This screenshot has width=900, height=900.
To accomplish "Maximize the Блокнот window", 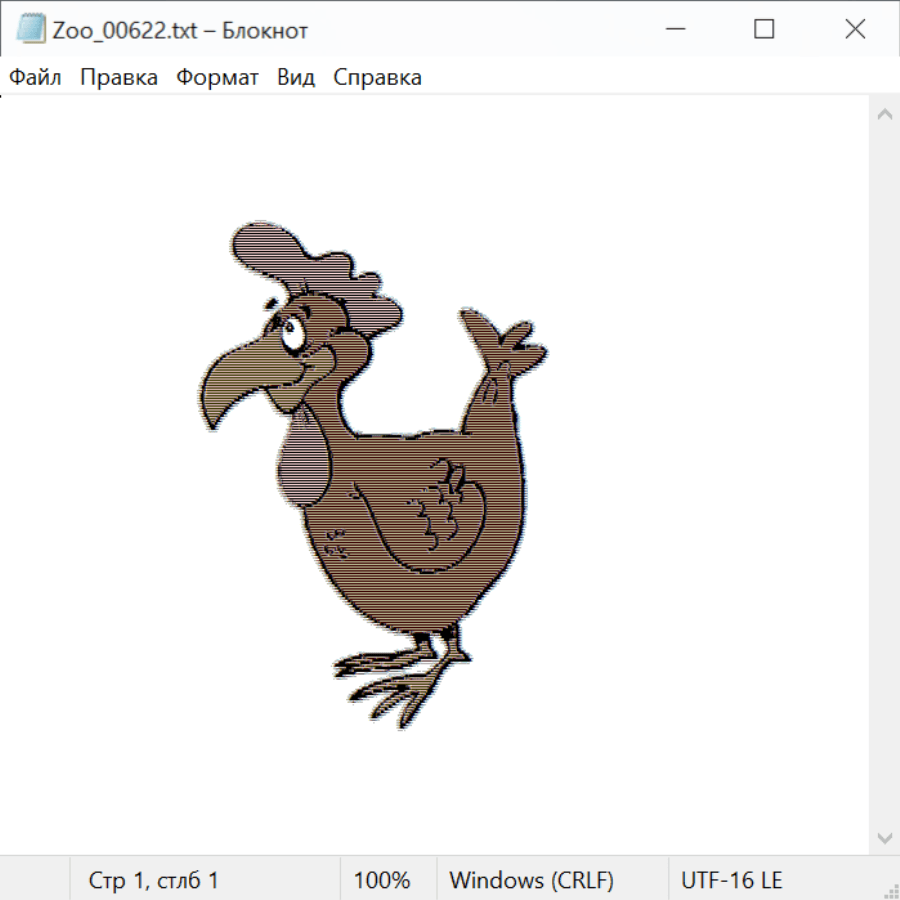I will click(x=764, y=30).
